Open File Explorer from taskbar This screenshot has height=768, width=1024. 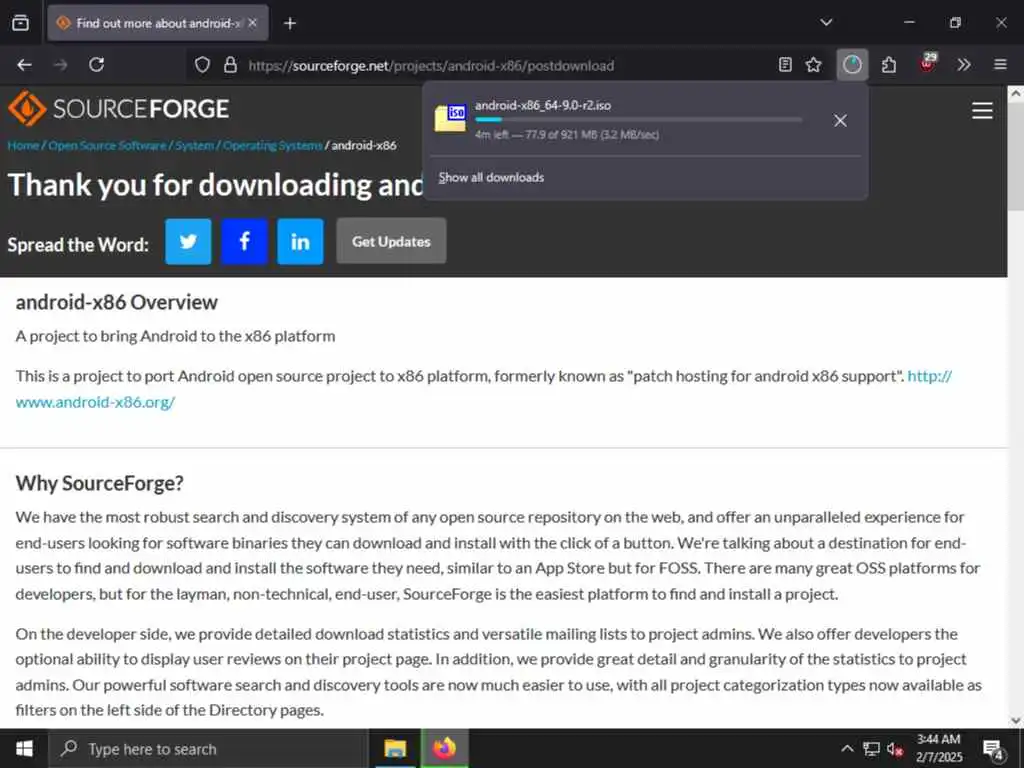tap(395, 748)
